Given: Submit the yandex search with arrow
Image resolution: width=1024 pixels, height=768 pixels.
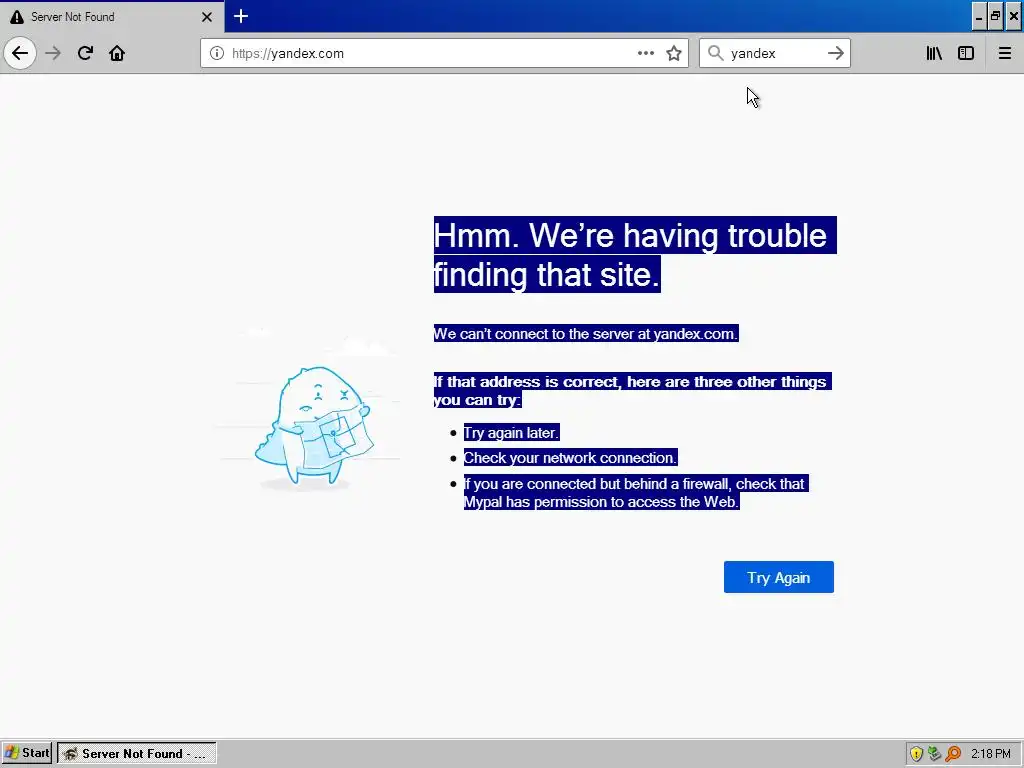Looking at the screenshot, I should (835, 53).
